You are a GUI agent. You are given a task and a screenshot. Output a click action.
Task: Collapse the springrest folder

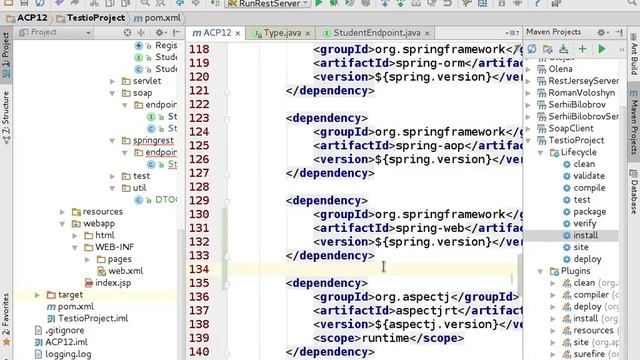point(112,141)
